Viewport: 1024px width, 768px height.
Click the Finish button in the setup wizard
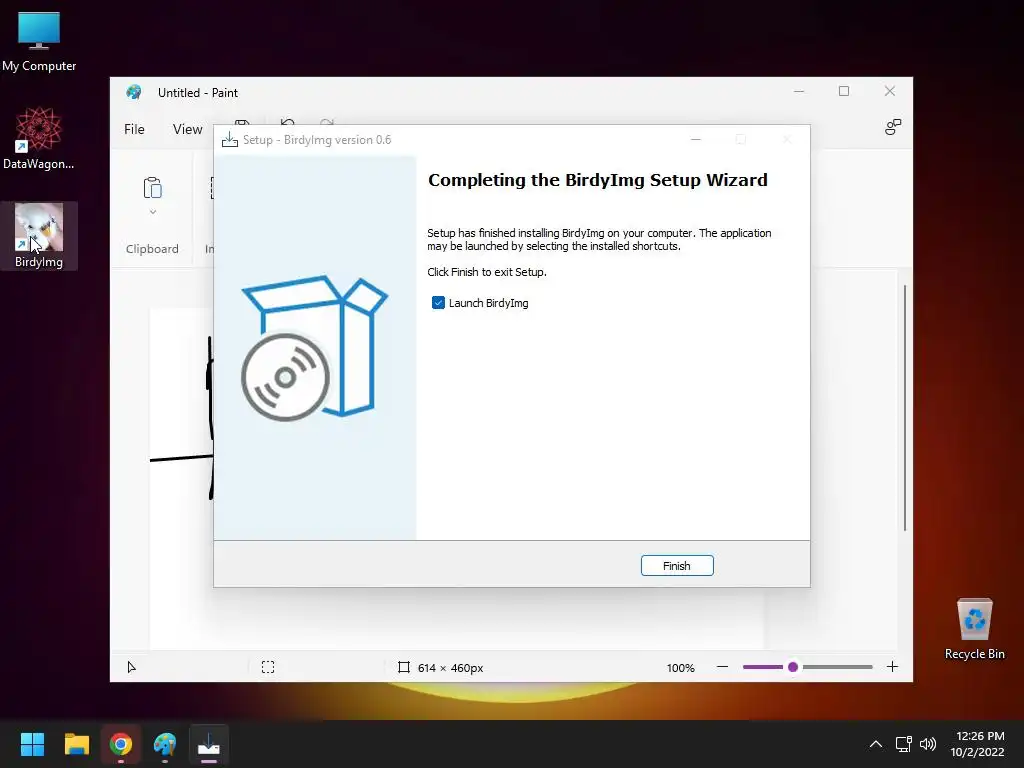677,566
